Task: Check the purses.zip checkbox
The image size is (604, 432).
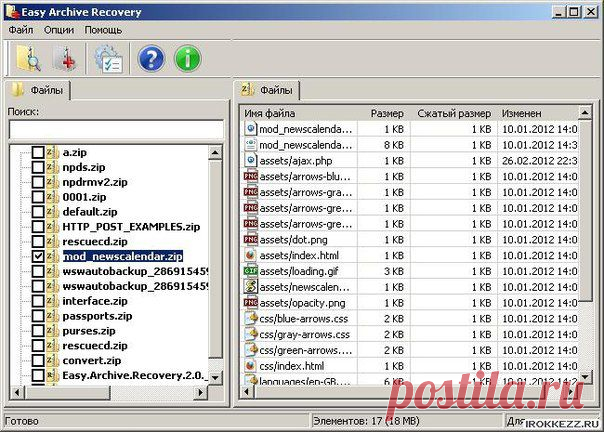Action: 38,331
